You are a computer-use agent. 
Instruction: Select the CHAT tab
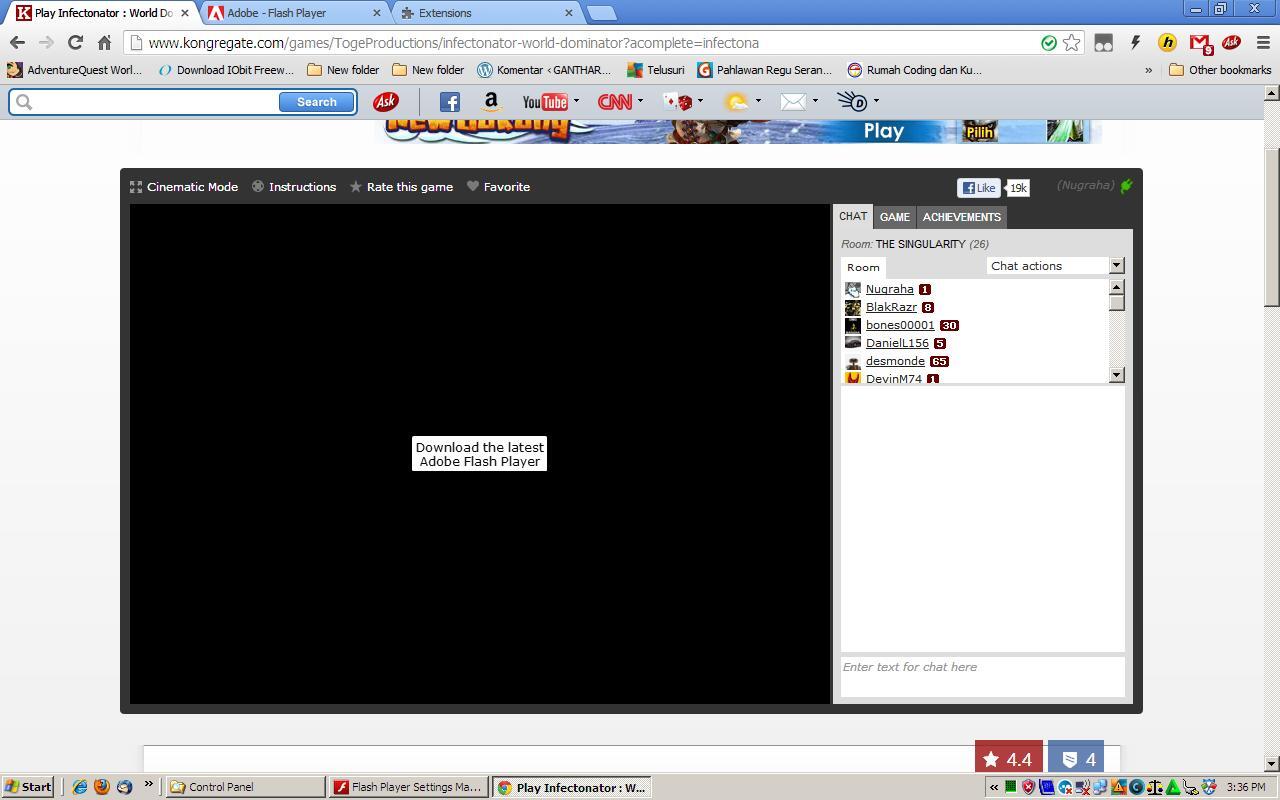click(x=853, y=216)
